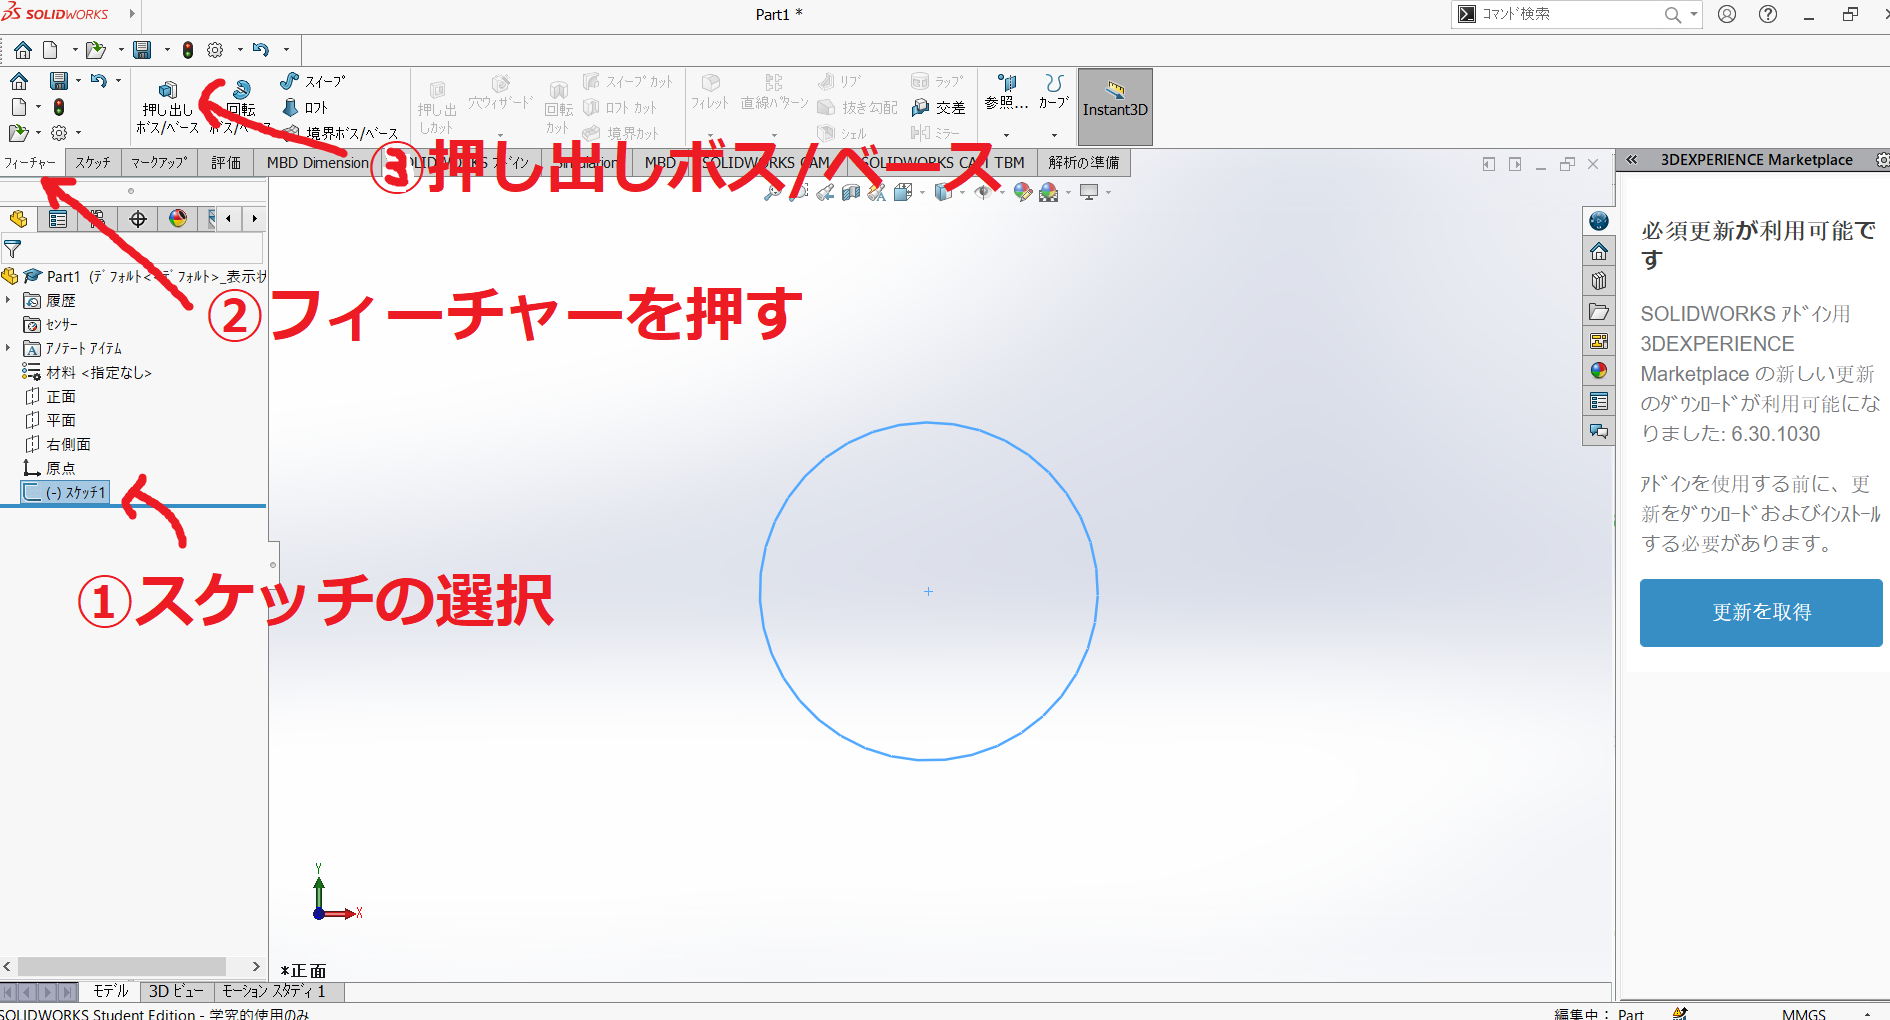Click the Rebuild traffic light in the top toolbar

pos(187,49)
